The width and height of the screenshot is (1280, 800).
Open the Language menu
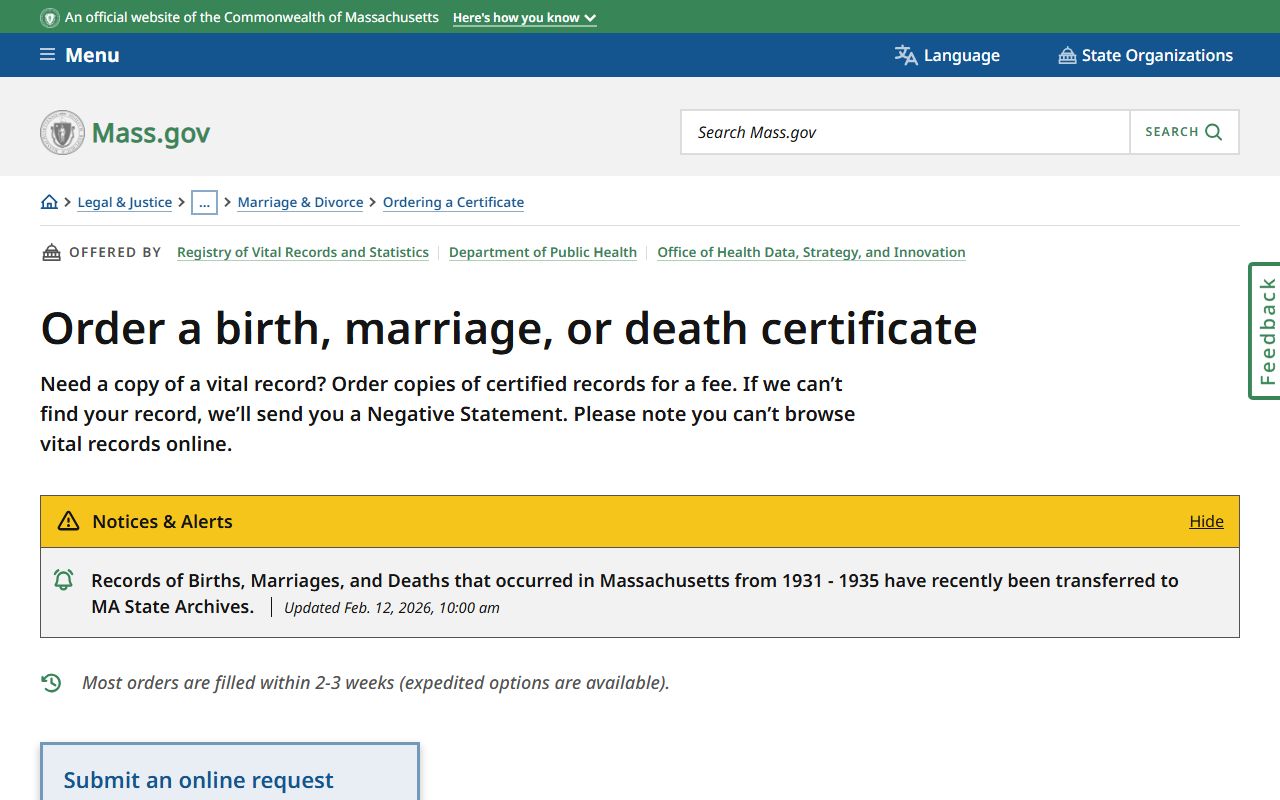coord(947,55)
